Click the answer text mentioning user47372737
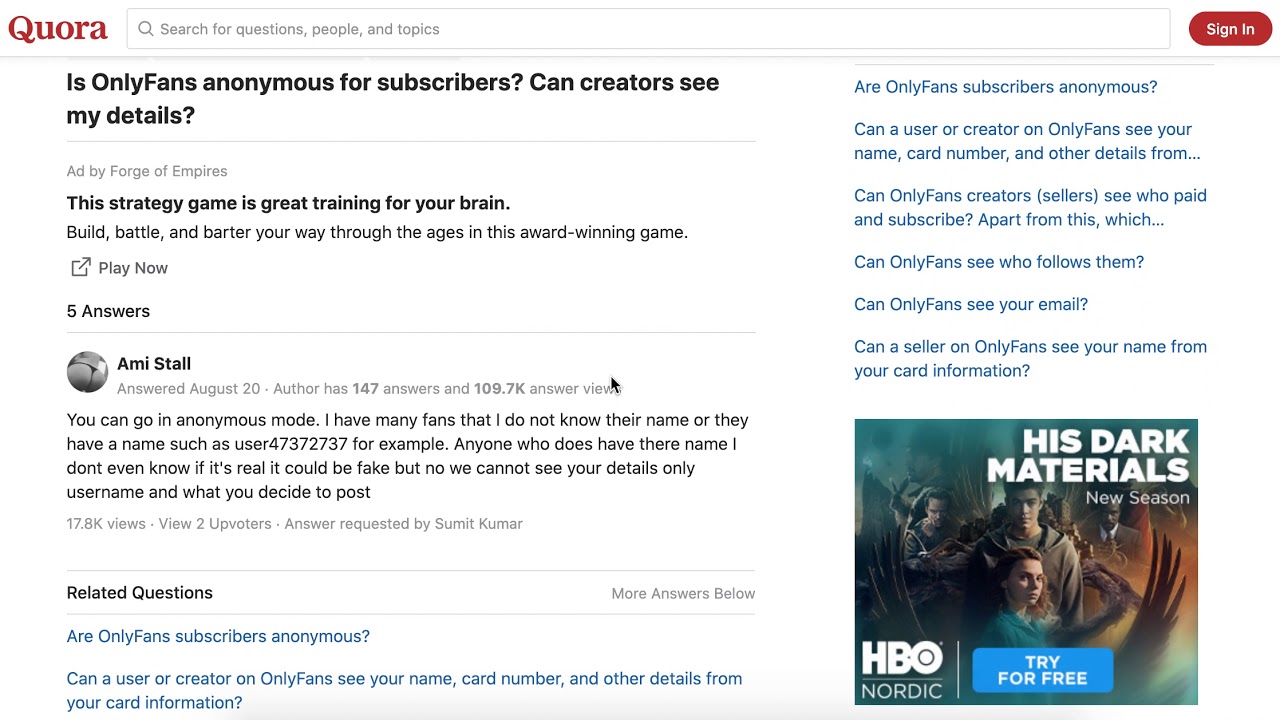 408,456
